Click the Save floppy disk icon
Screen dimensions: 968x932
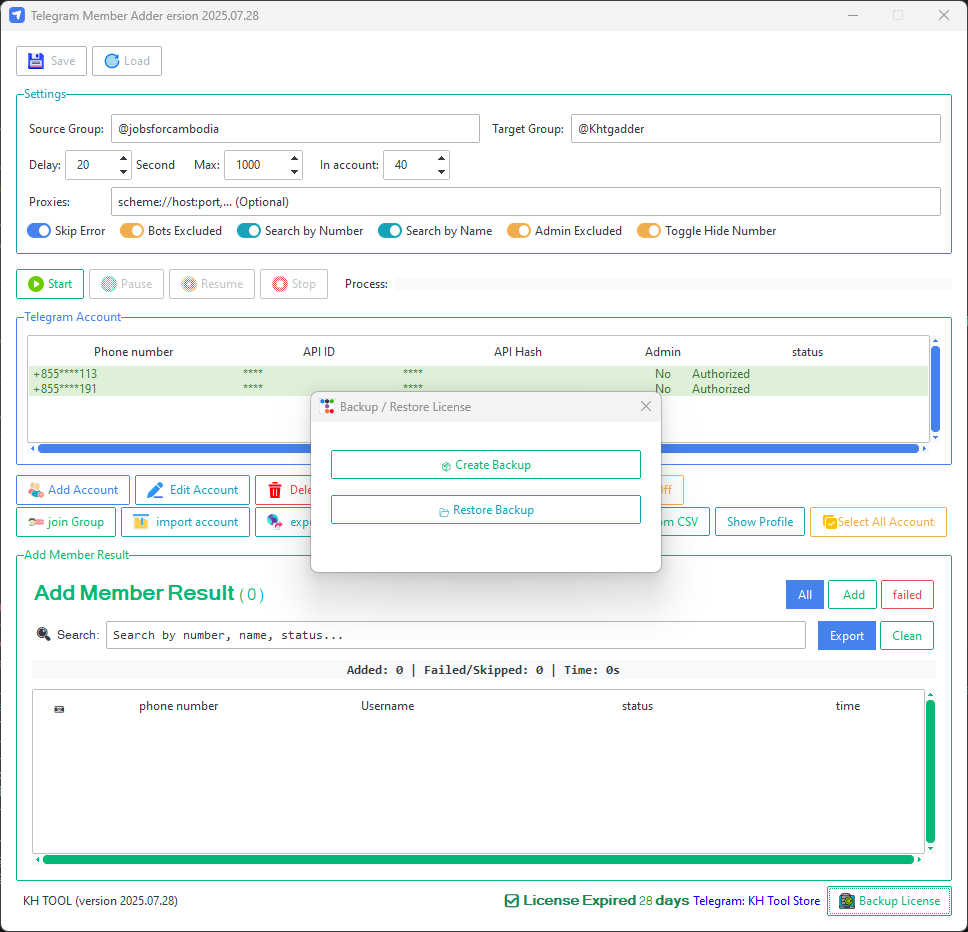pos(36,60)
